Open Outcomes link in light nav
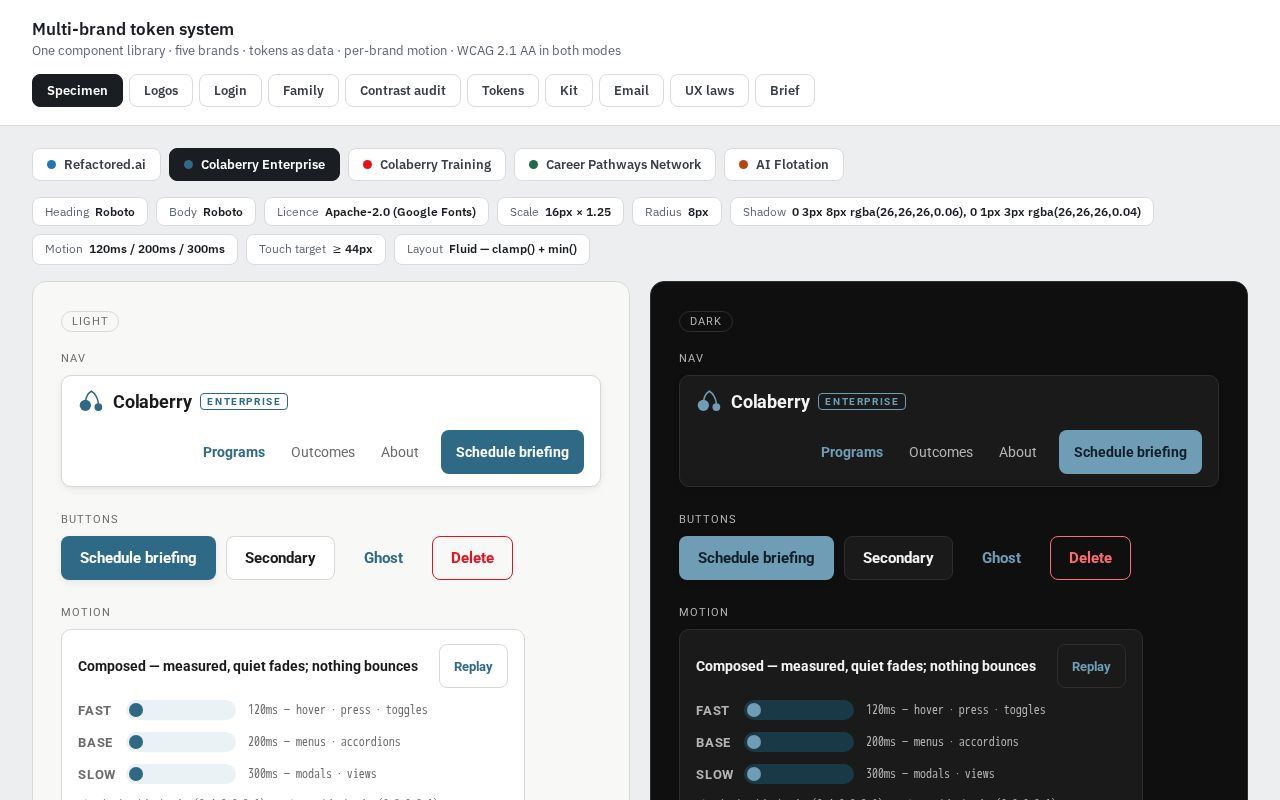 point(323,452)
